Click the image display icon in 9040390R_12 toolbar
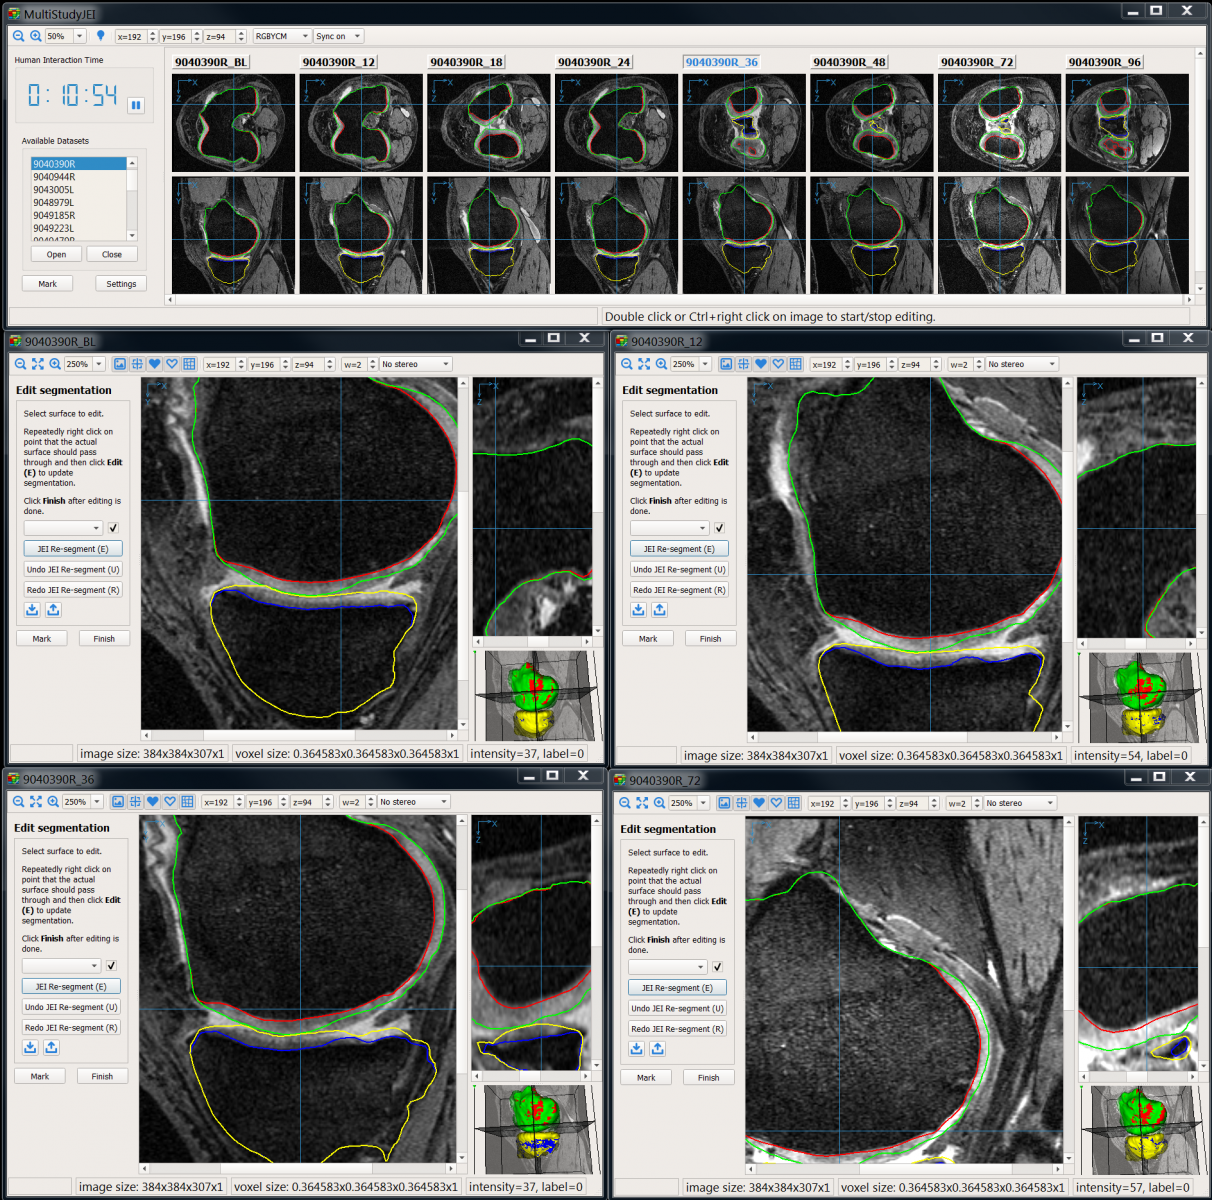The width and height of the screenshot is (1212, 1200). click(x=724, y=364)
